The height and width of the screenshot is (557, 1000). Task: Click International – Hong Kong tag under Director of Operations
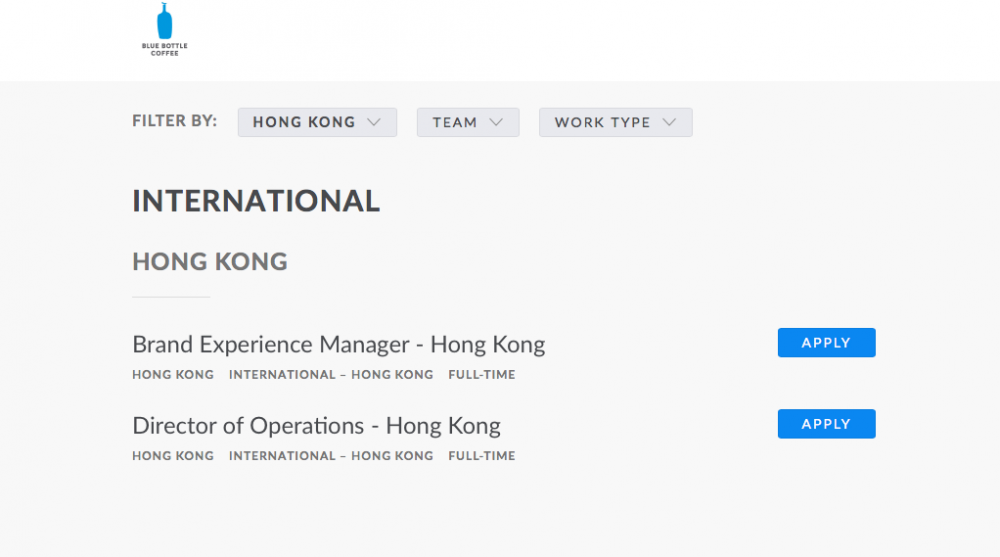(331, 456)
